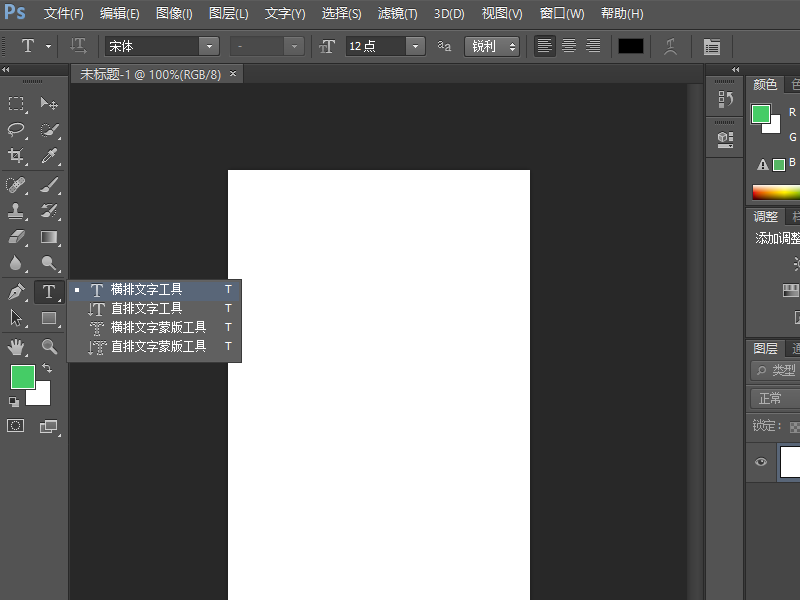This screenshot has height=600, width=800.
Task: Toggle Character and Paragraph panels
Action: 712,46
